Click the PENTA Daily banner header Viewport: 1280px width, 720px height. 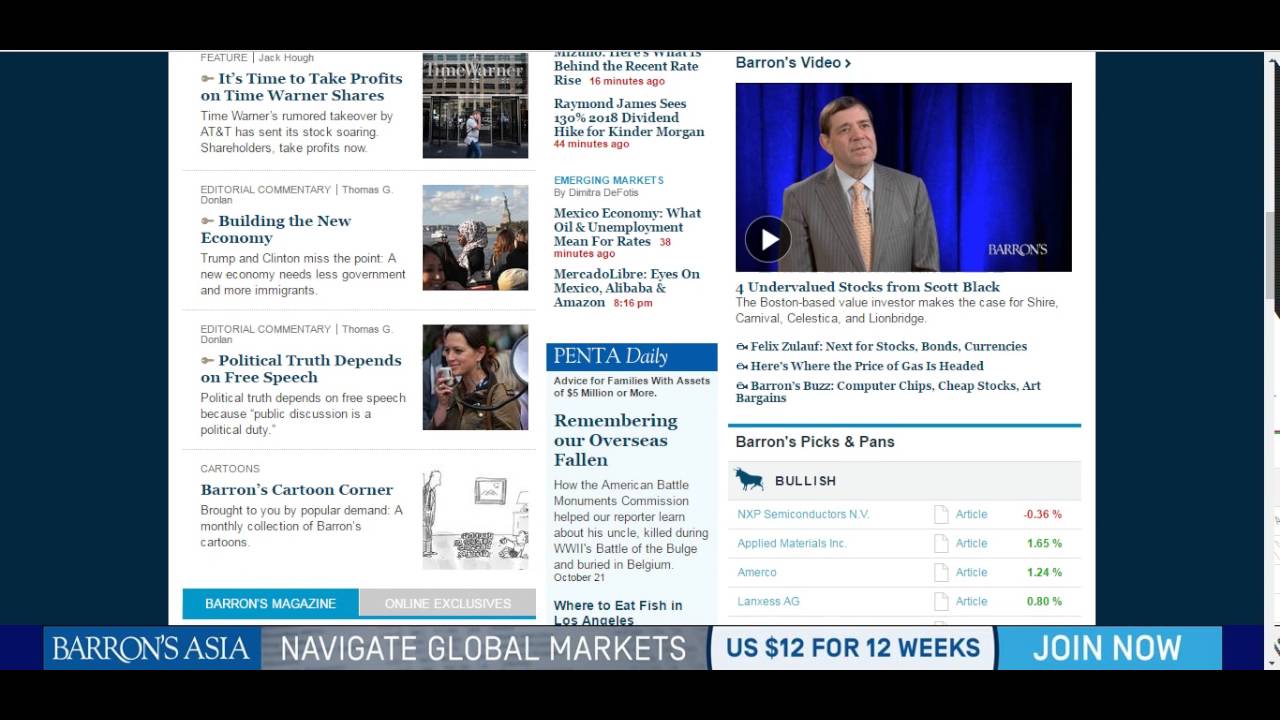coord(632,357)
